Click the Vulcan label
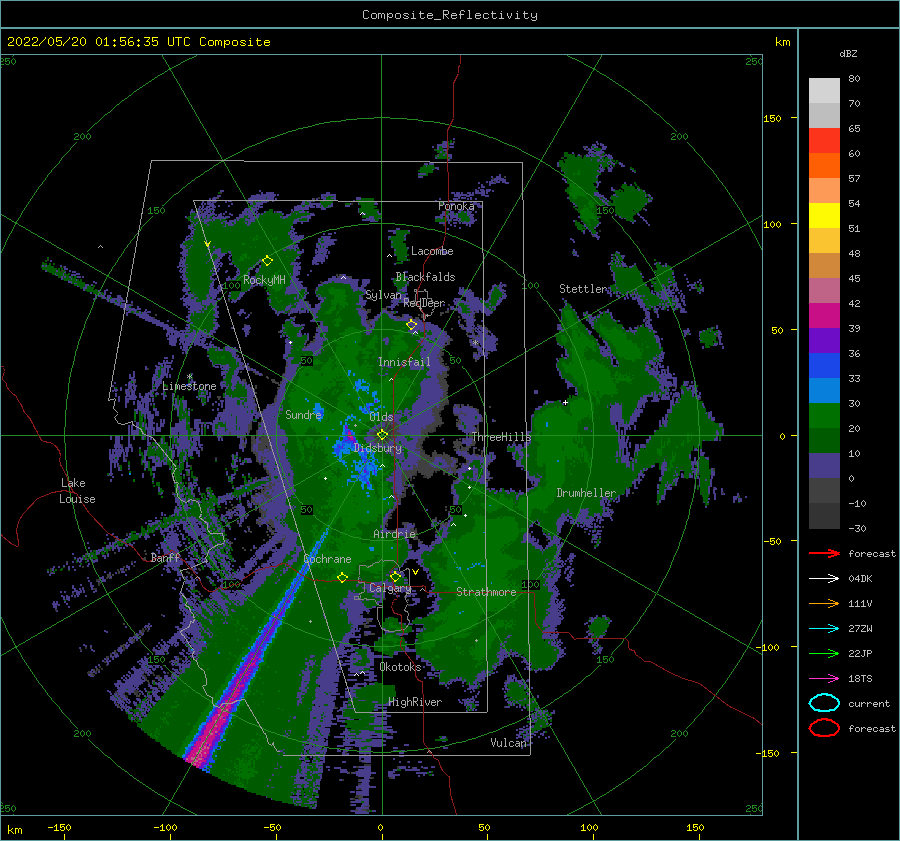 coord(508,743)
